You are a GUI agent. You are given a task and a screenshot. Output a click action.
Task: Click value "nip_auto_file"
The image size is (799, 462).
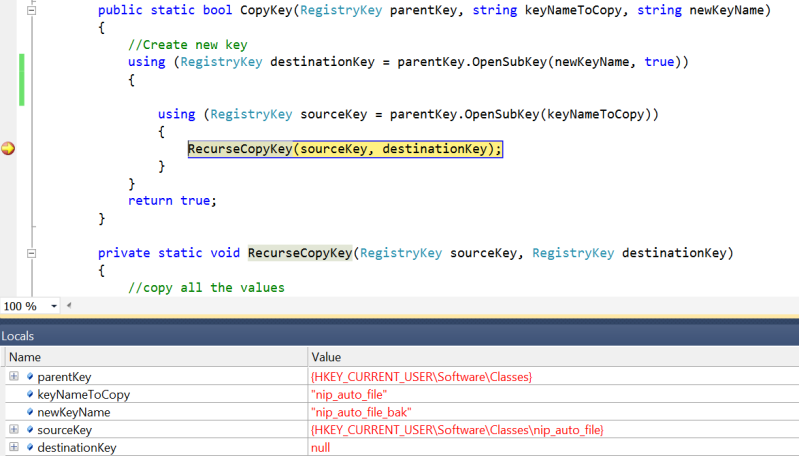[349, 394]
